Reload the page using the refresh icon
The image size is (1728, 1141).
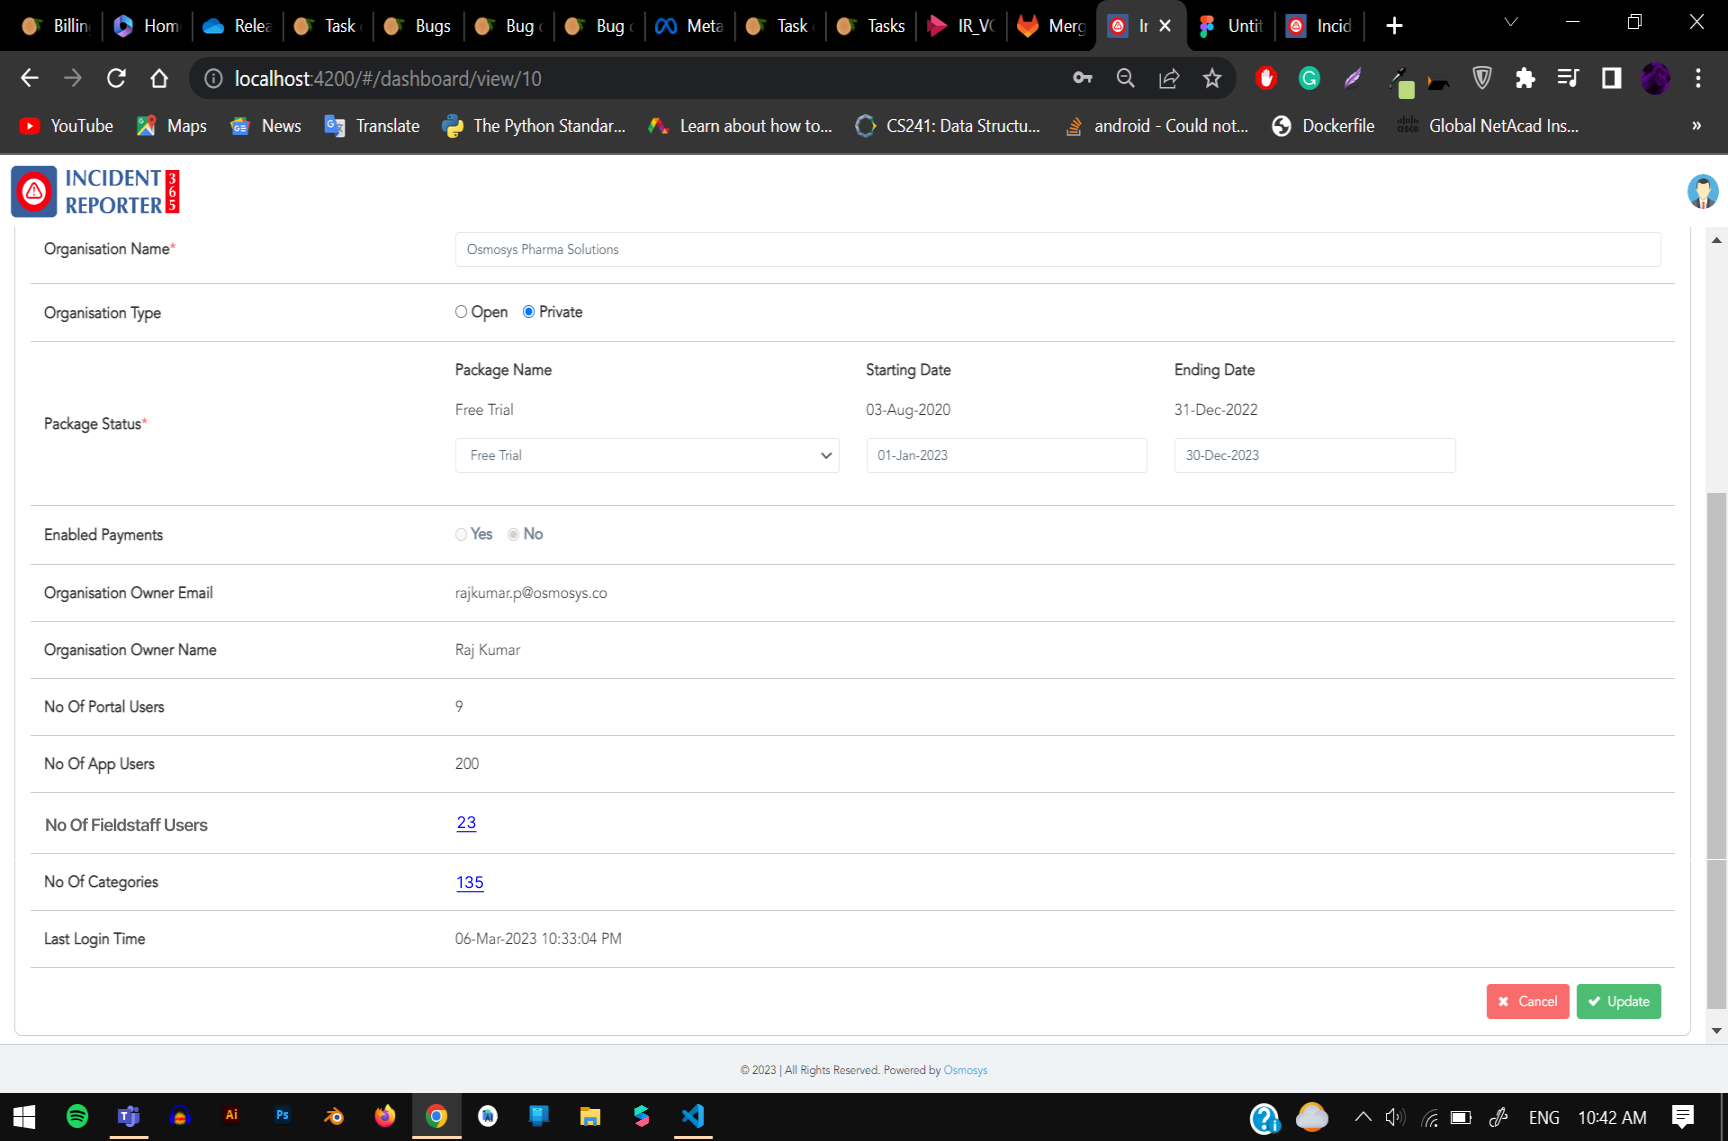click(x=116, y=79)
